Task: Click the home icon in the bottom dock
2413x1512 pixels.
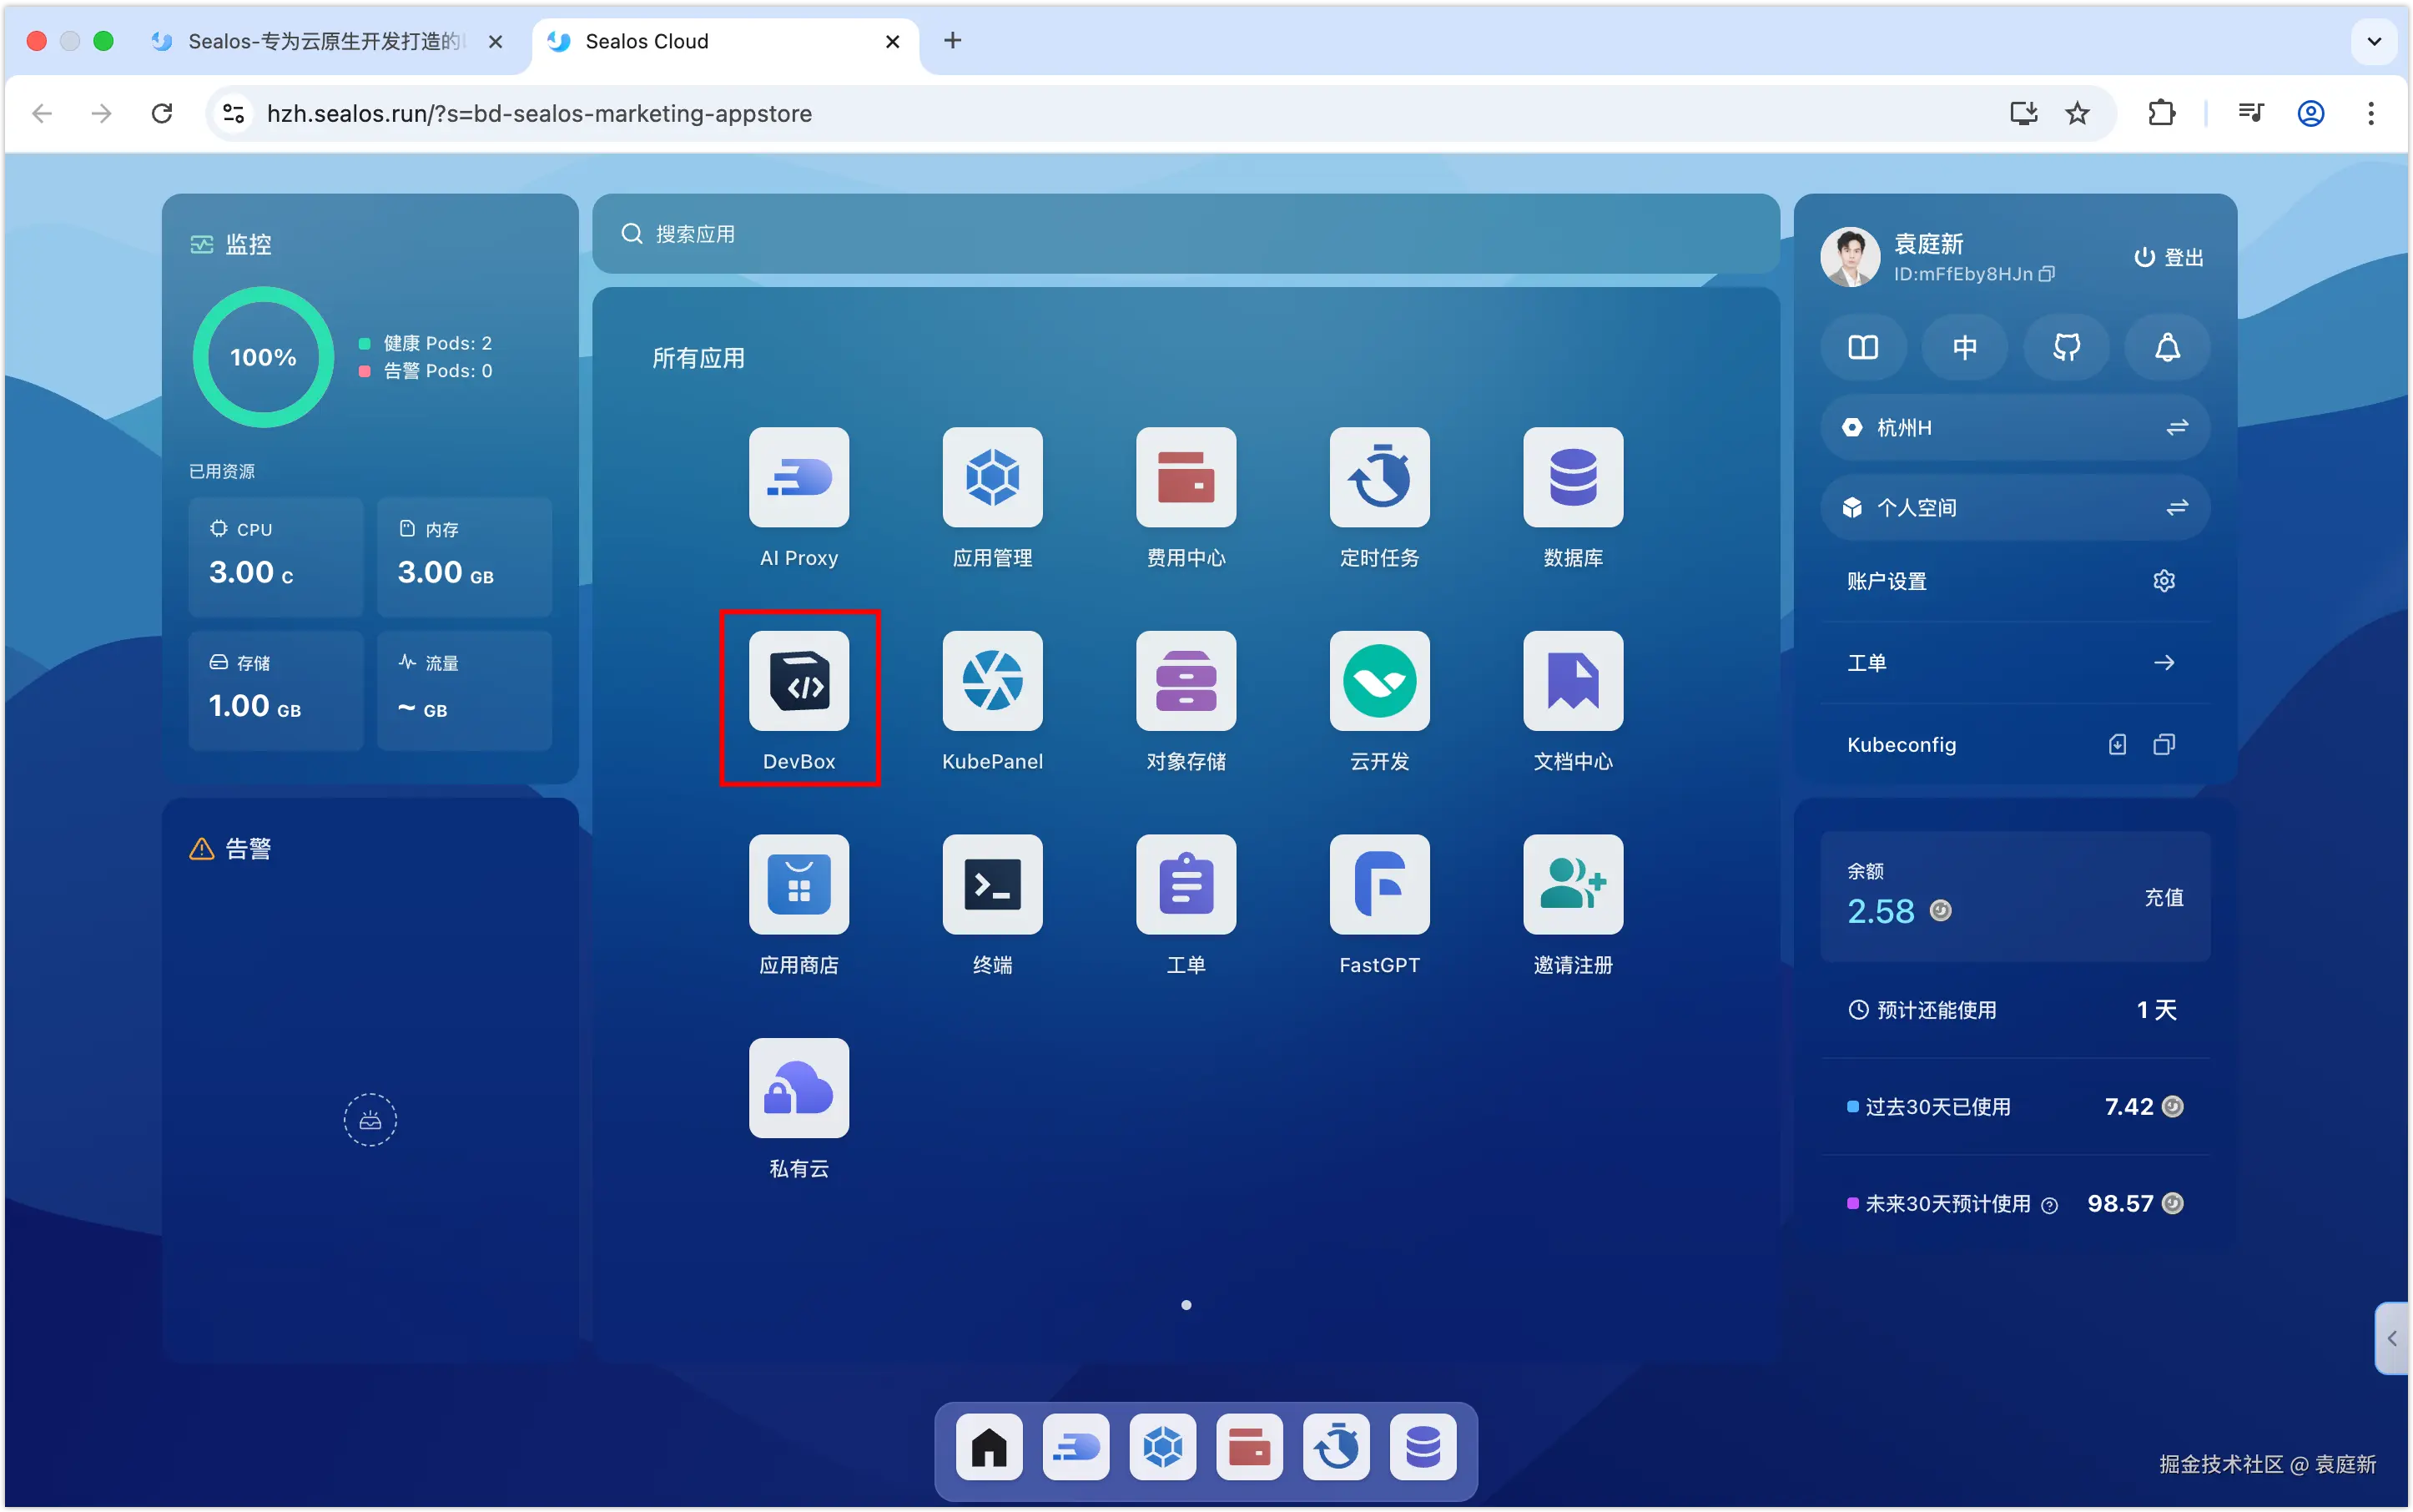Action: click(988, 1447)
